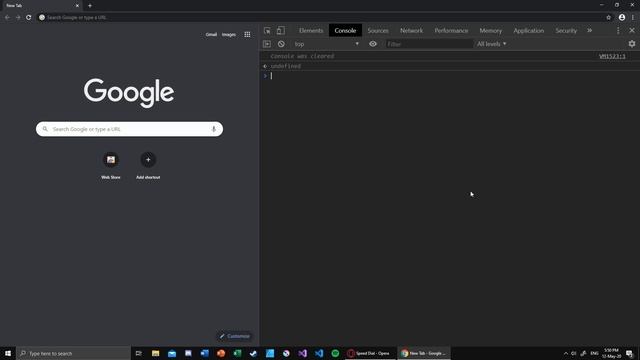The width and height of the screenshot is (640, 360).
Task: Click the browser forward arrow
Action: click(18, 18)
